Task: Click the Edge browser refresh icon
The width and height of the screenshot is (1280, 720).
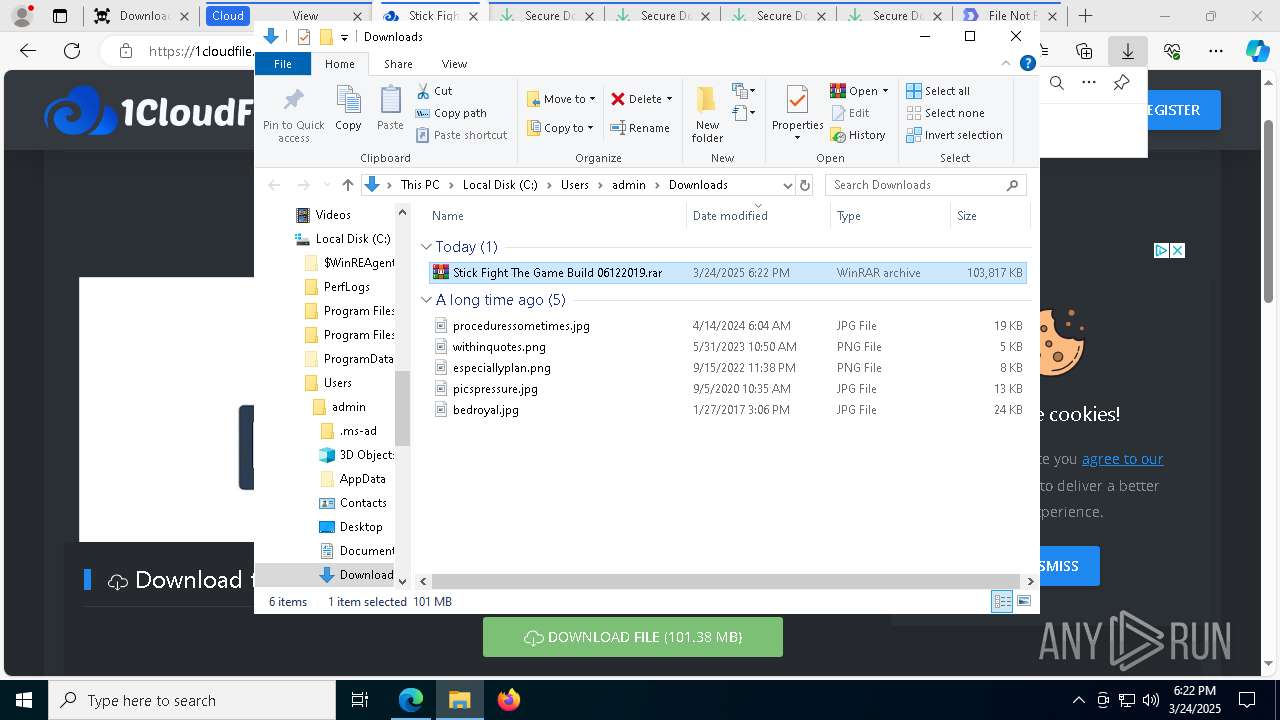Action: click(x=72, y=51)
